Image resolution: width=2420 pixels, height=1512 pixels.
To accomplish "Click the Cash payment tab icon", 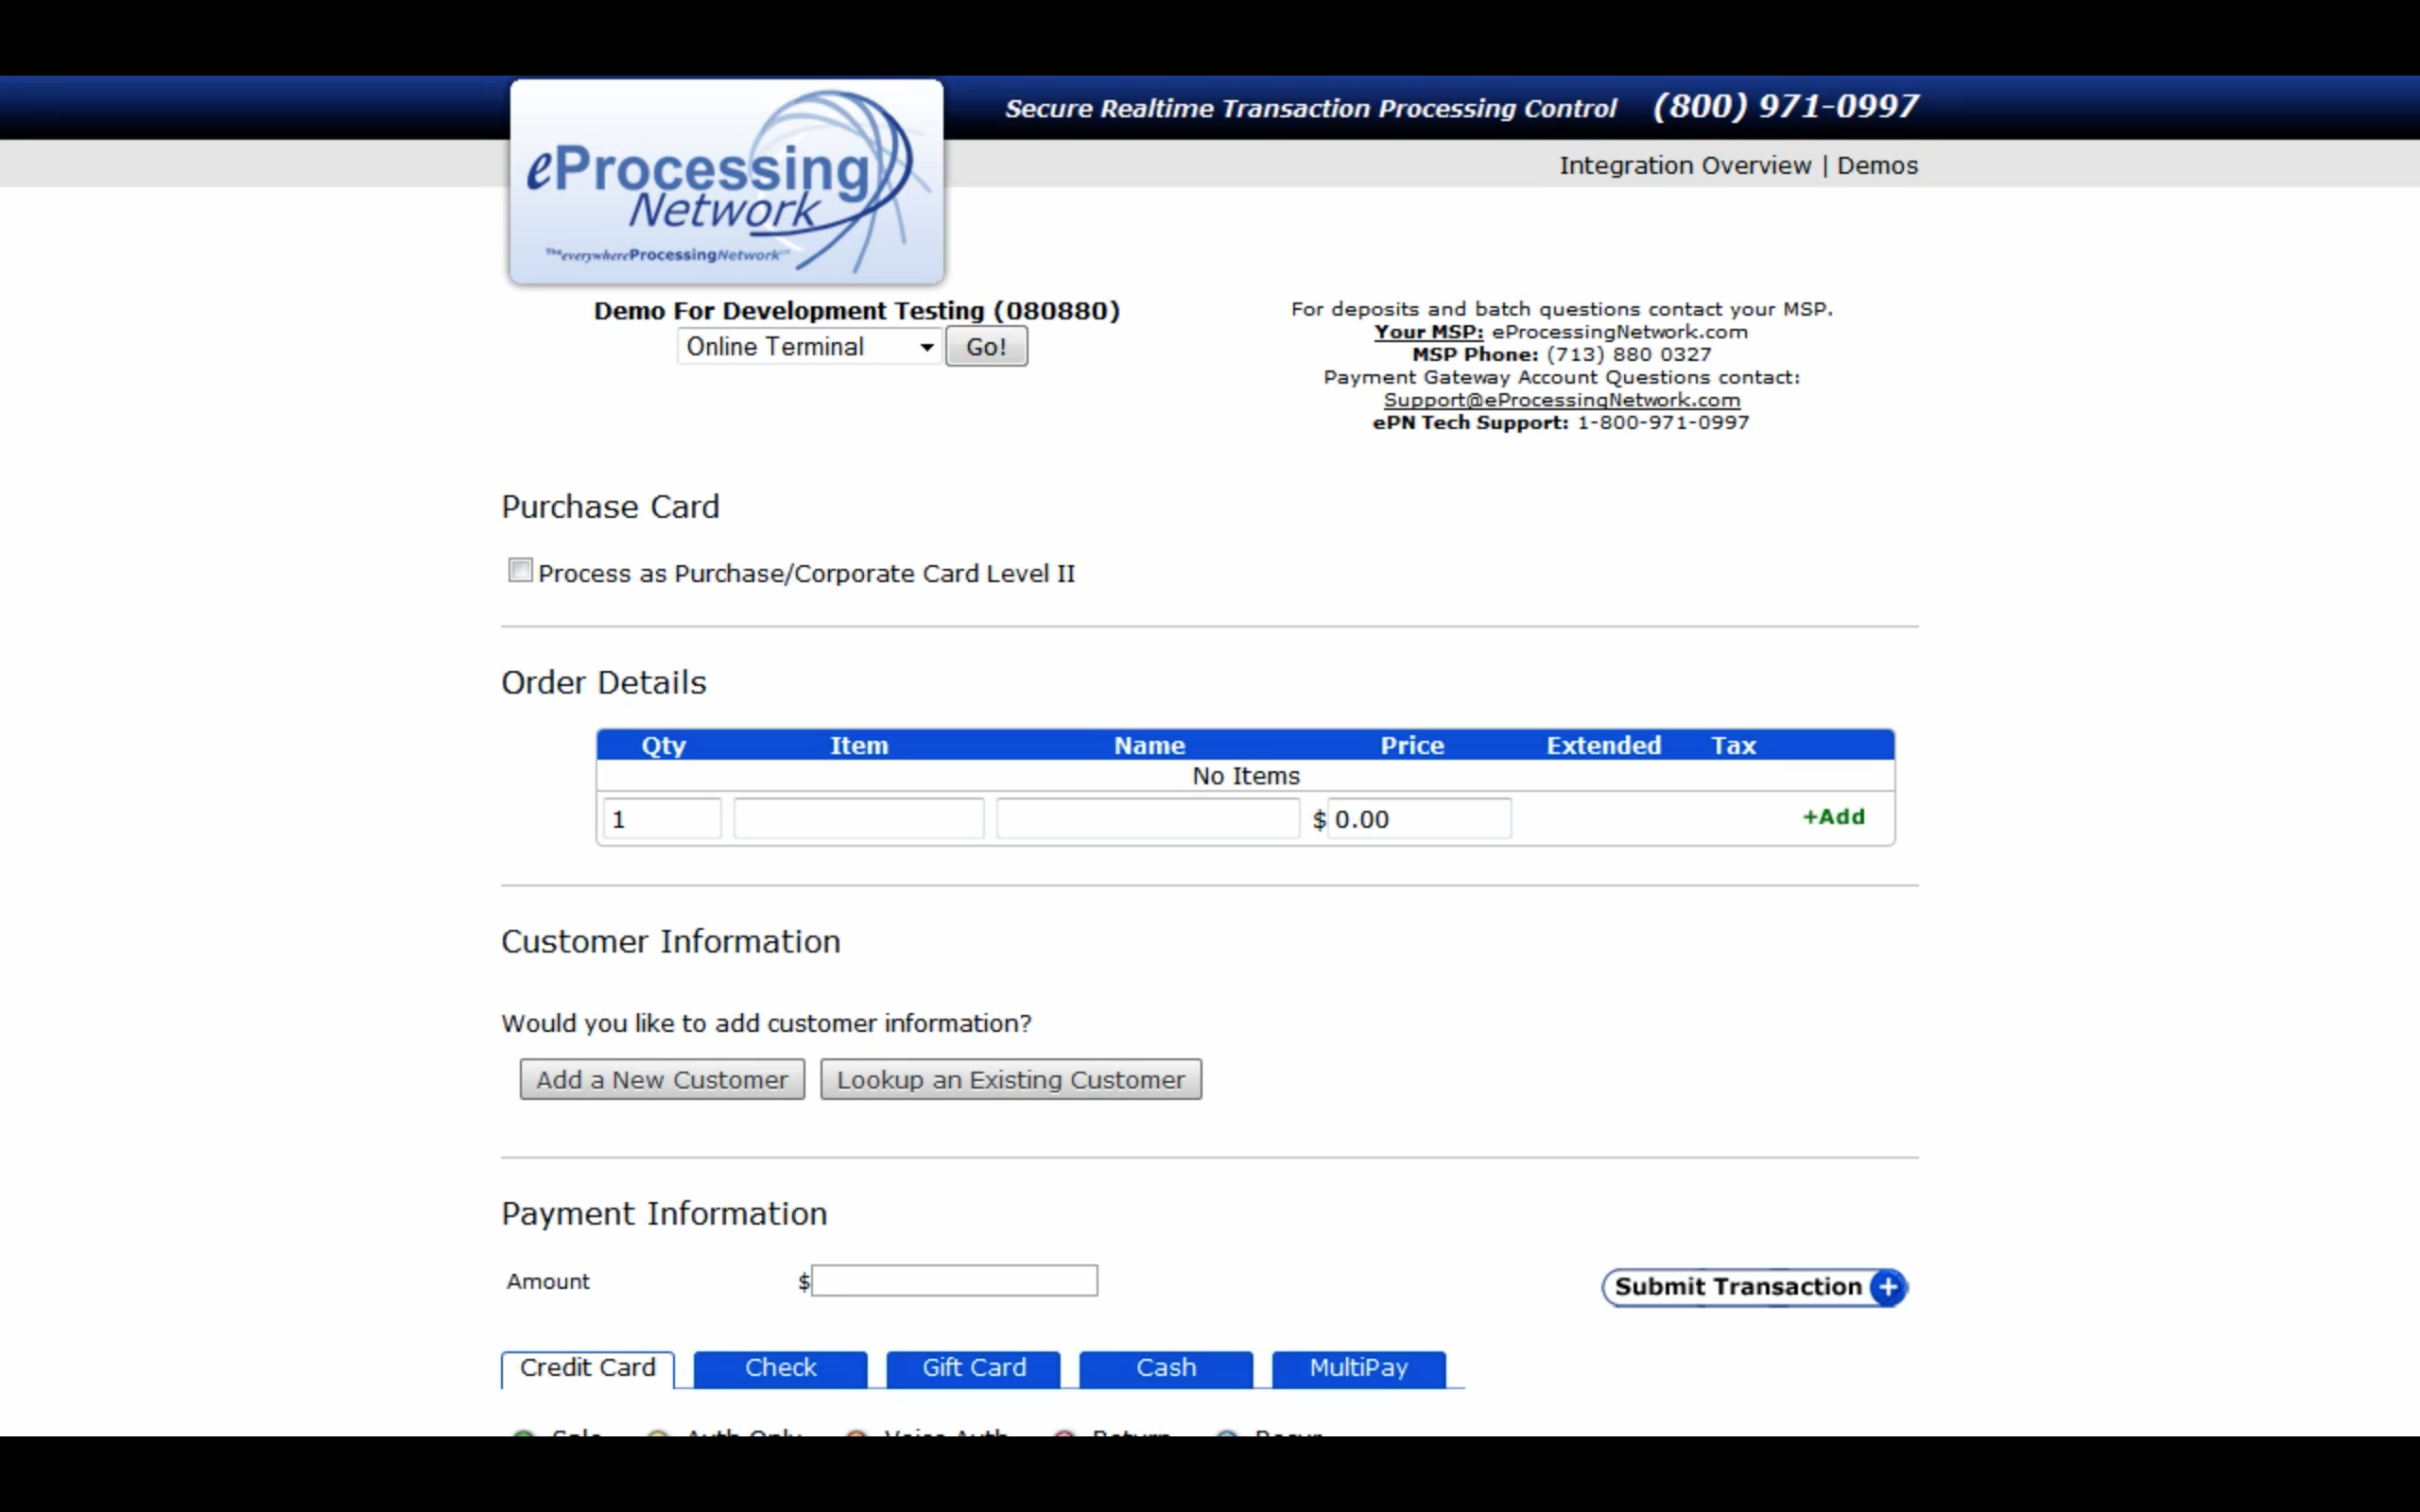I will [x=1166, y=1367].
